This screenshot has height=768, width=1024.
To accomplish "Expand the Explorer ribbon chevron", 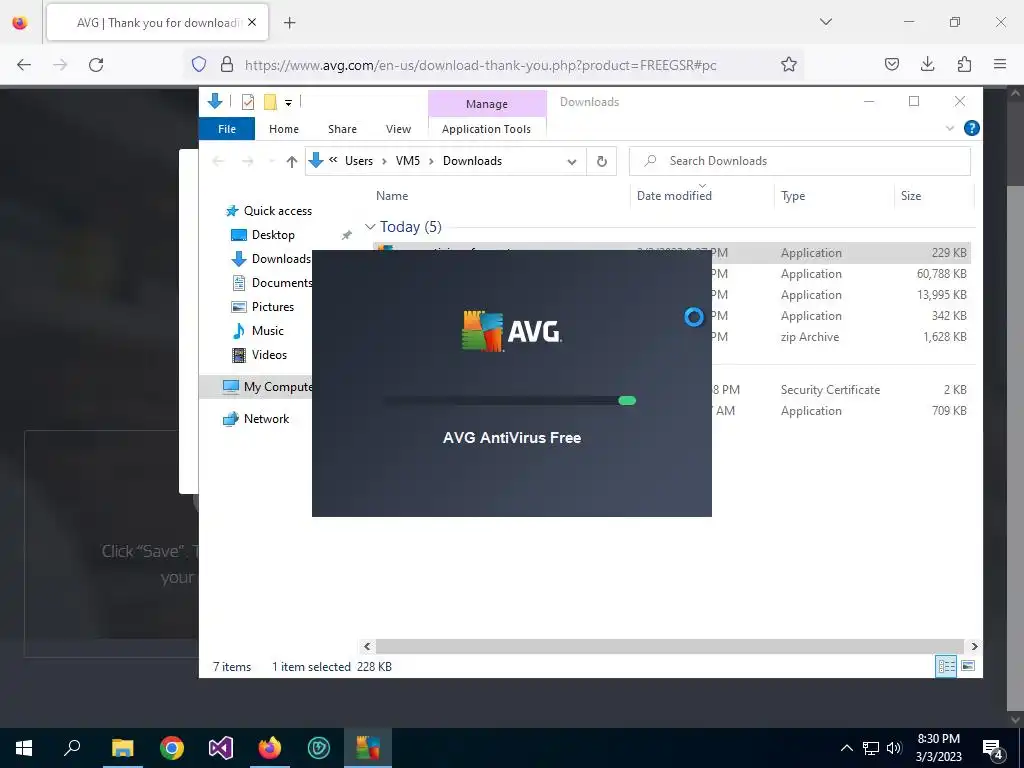I will point(950,128).
